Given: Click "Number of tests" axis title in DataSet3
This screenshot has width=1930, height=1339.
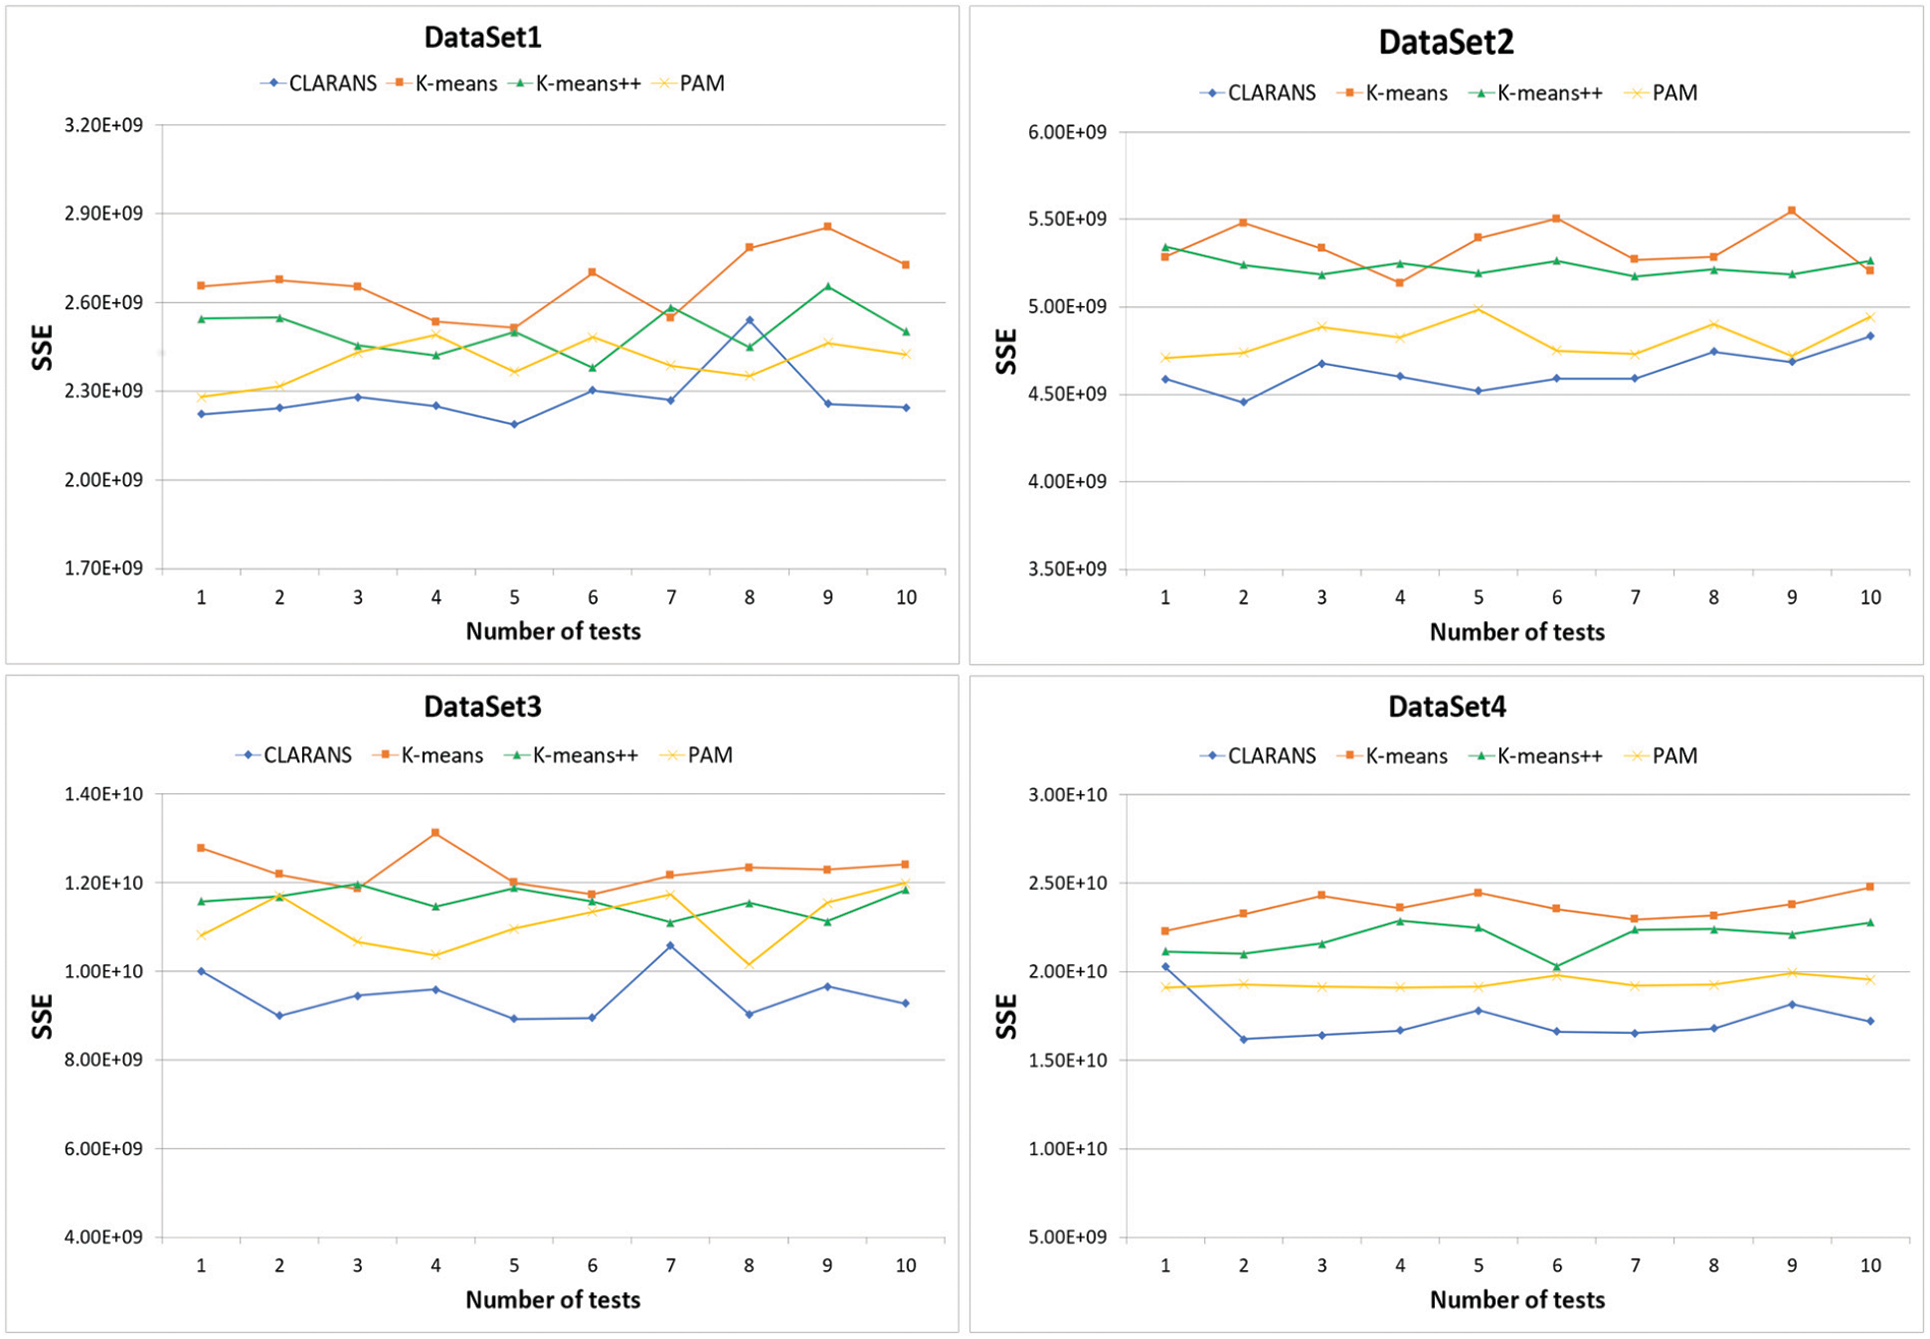Looking at the screenshot, I should pyautogui.click(x=552, y=1299).
